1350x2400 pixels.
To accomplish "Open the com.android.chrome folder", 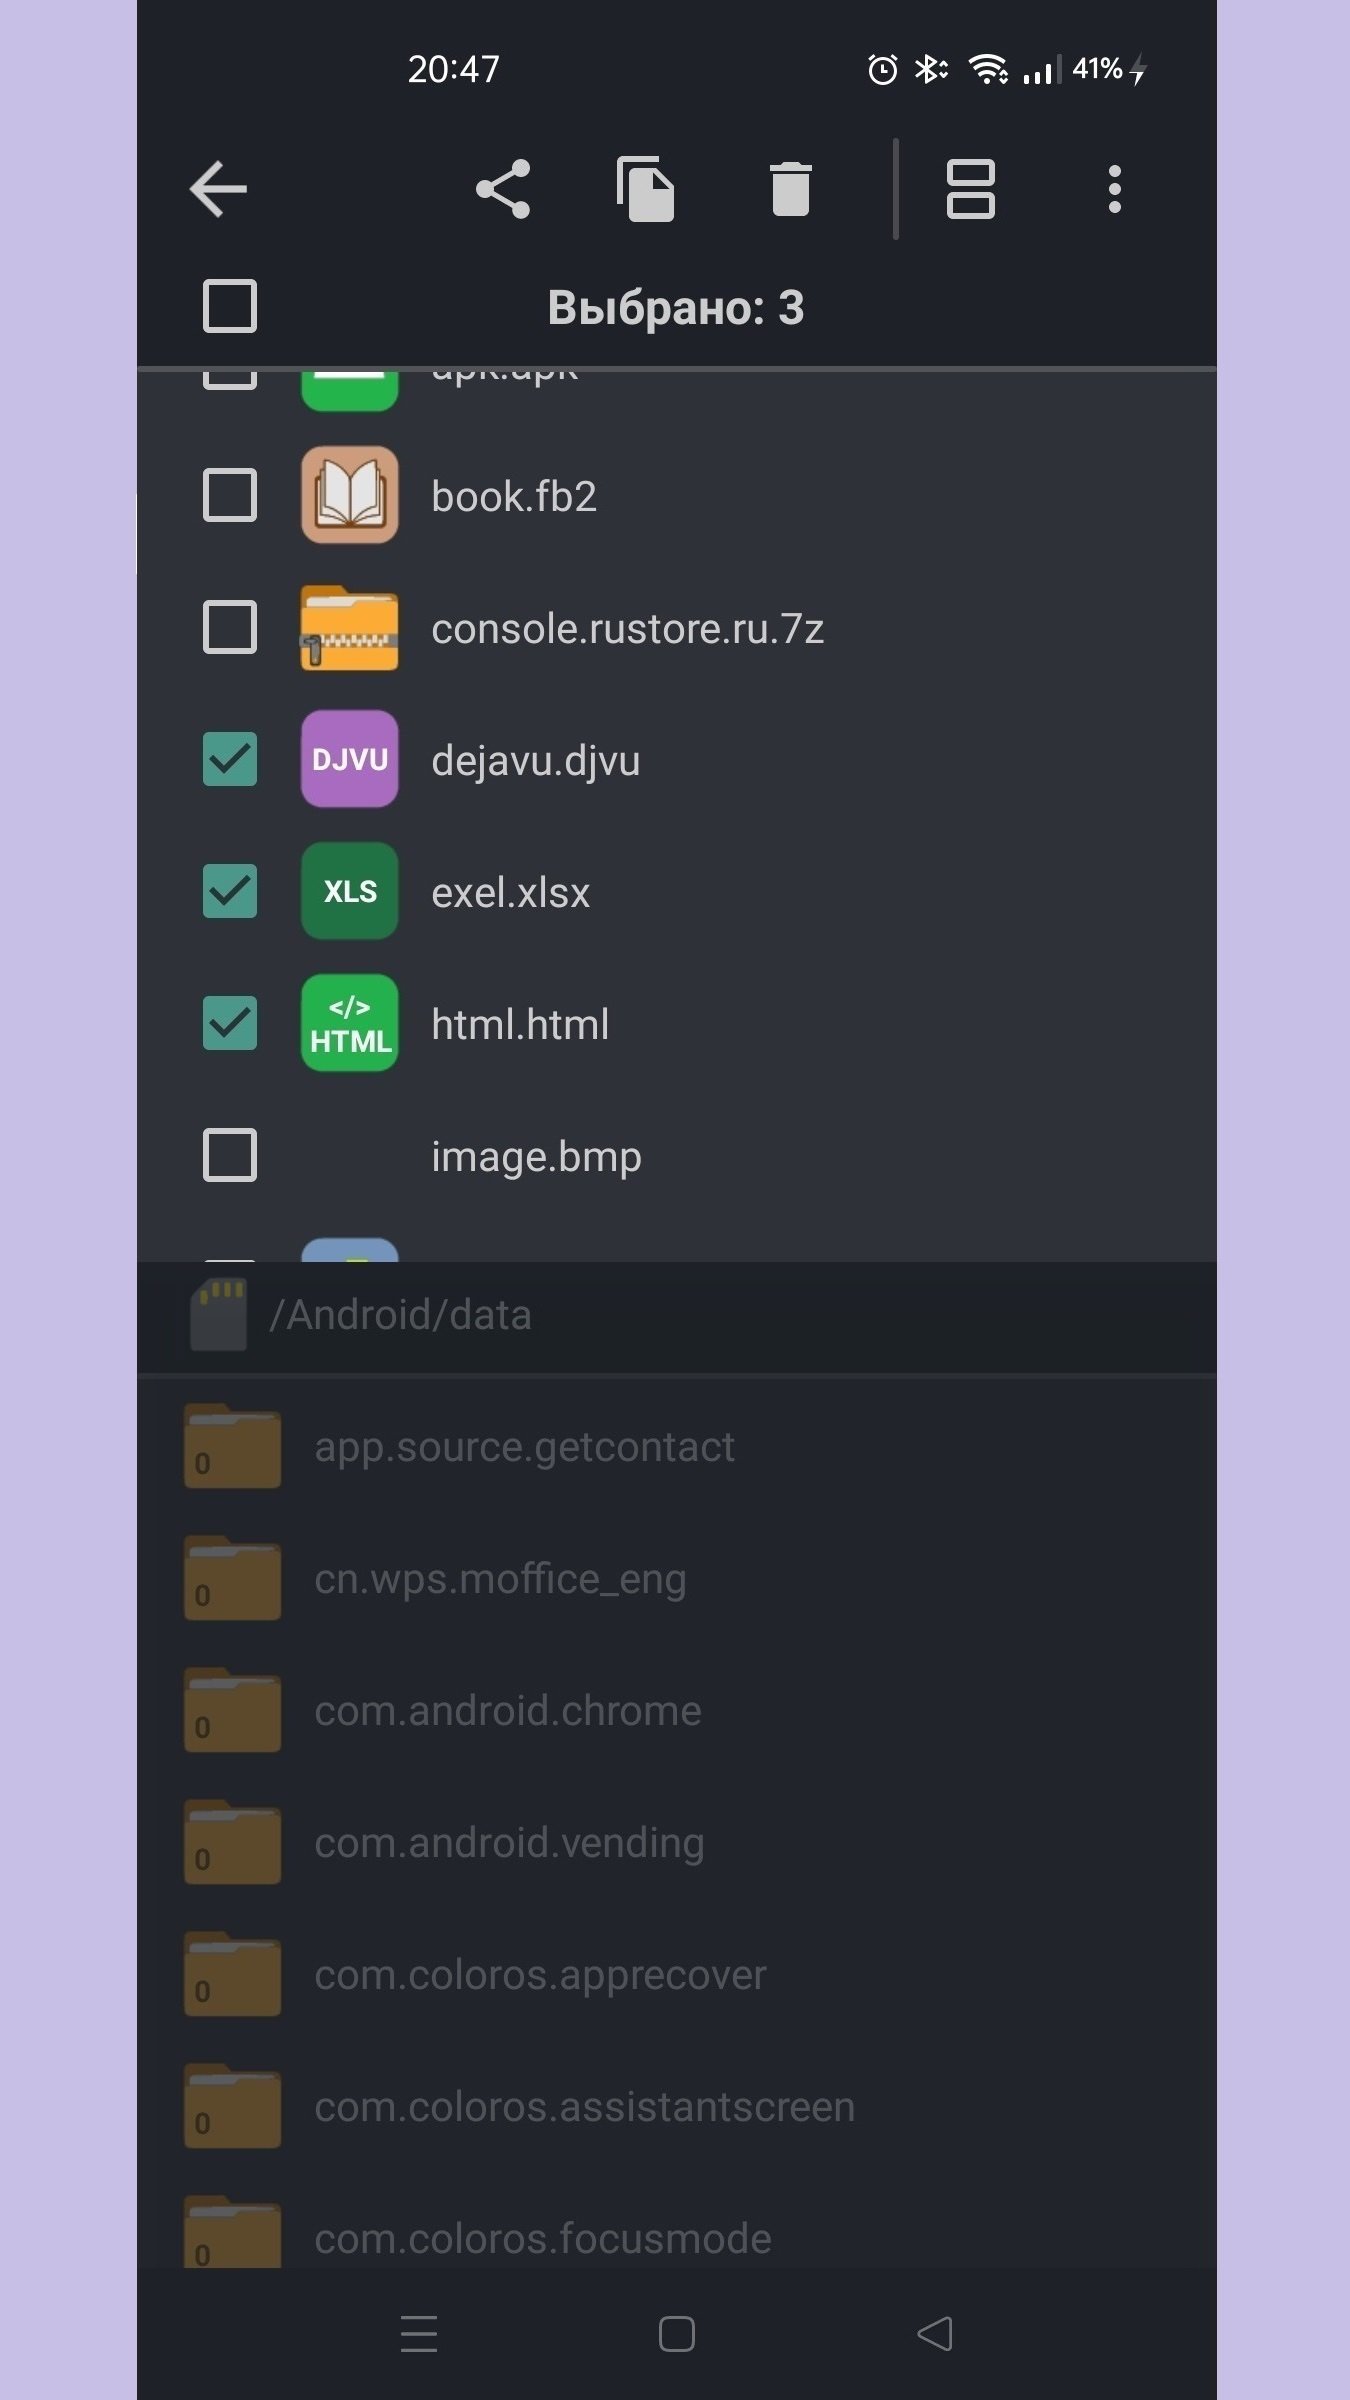I will pos(508,1711).
